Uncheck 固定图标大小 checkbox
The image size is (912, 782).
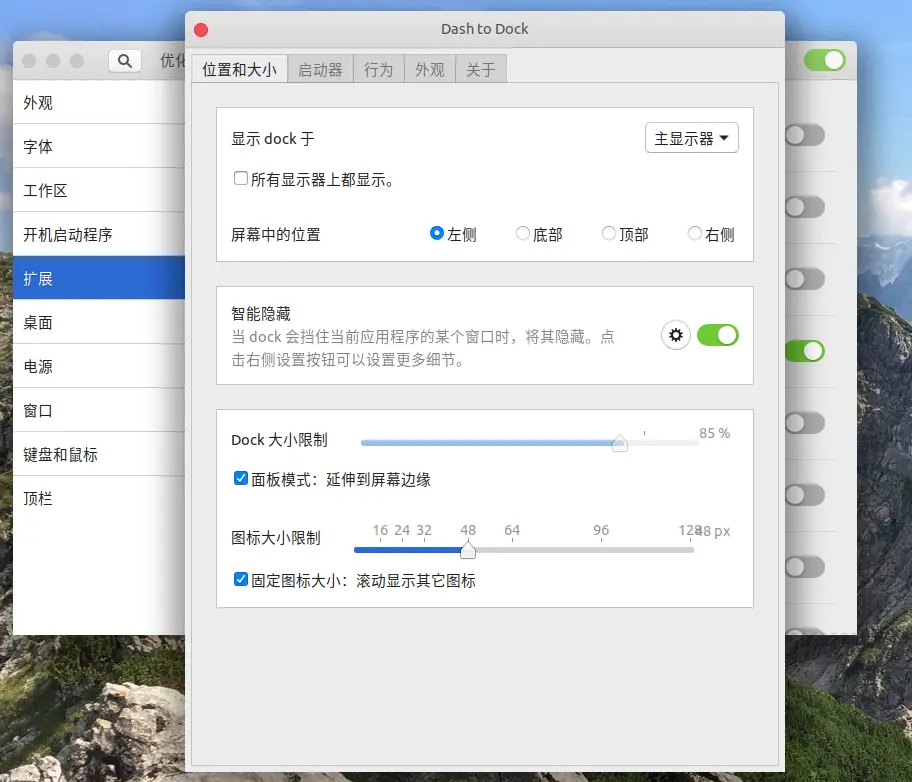240,580
